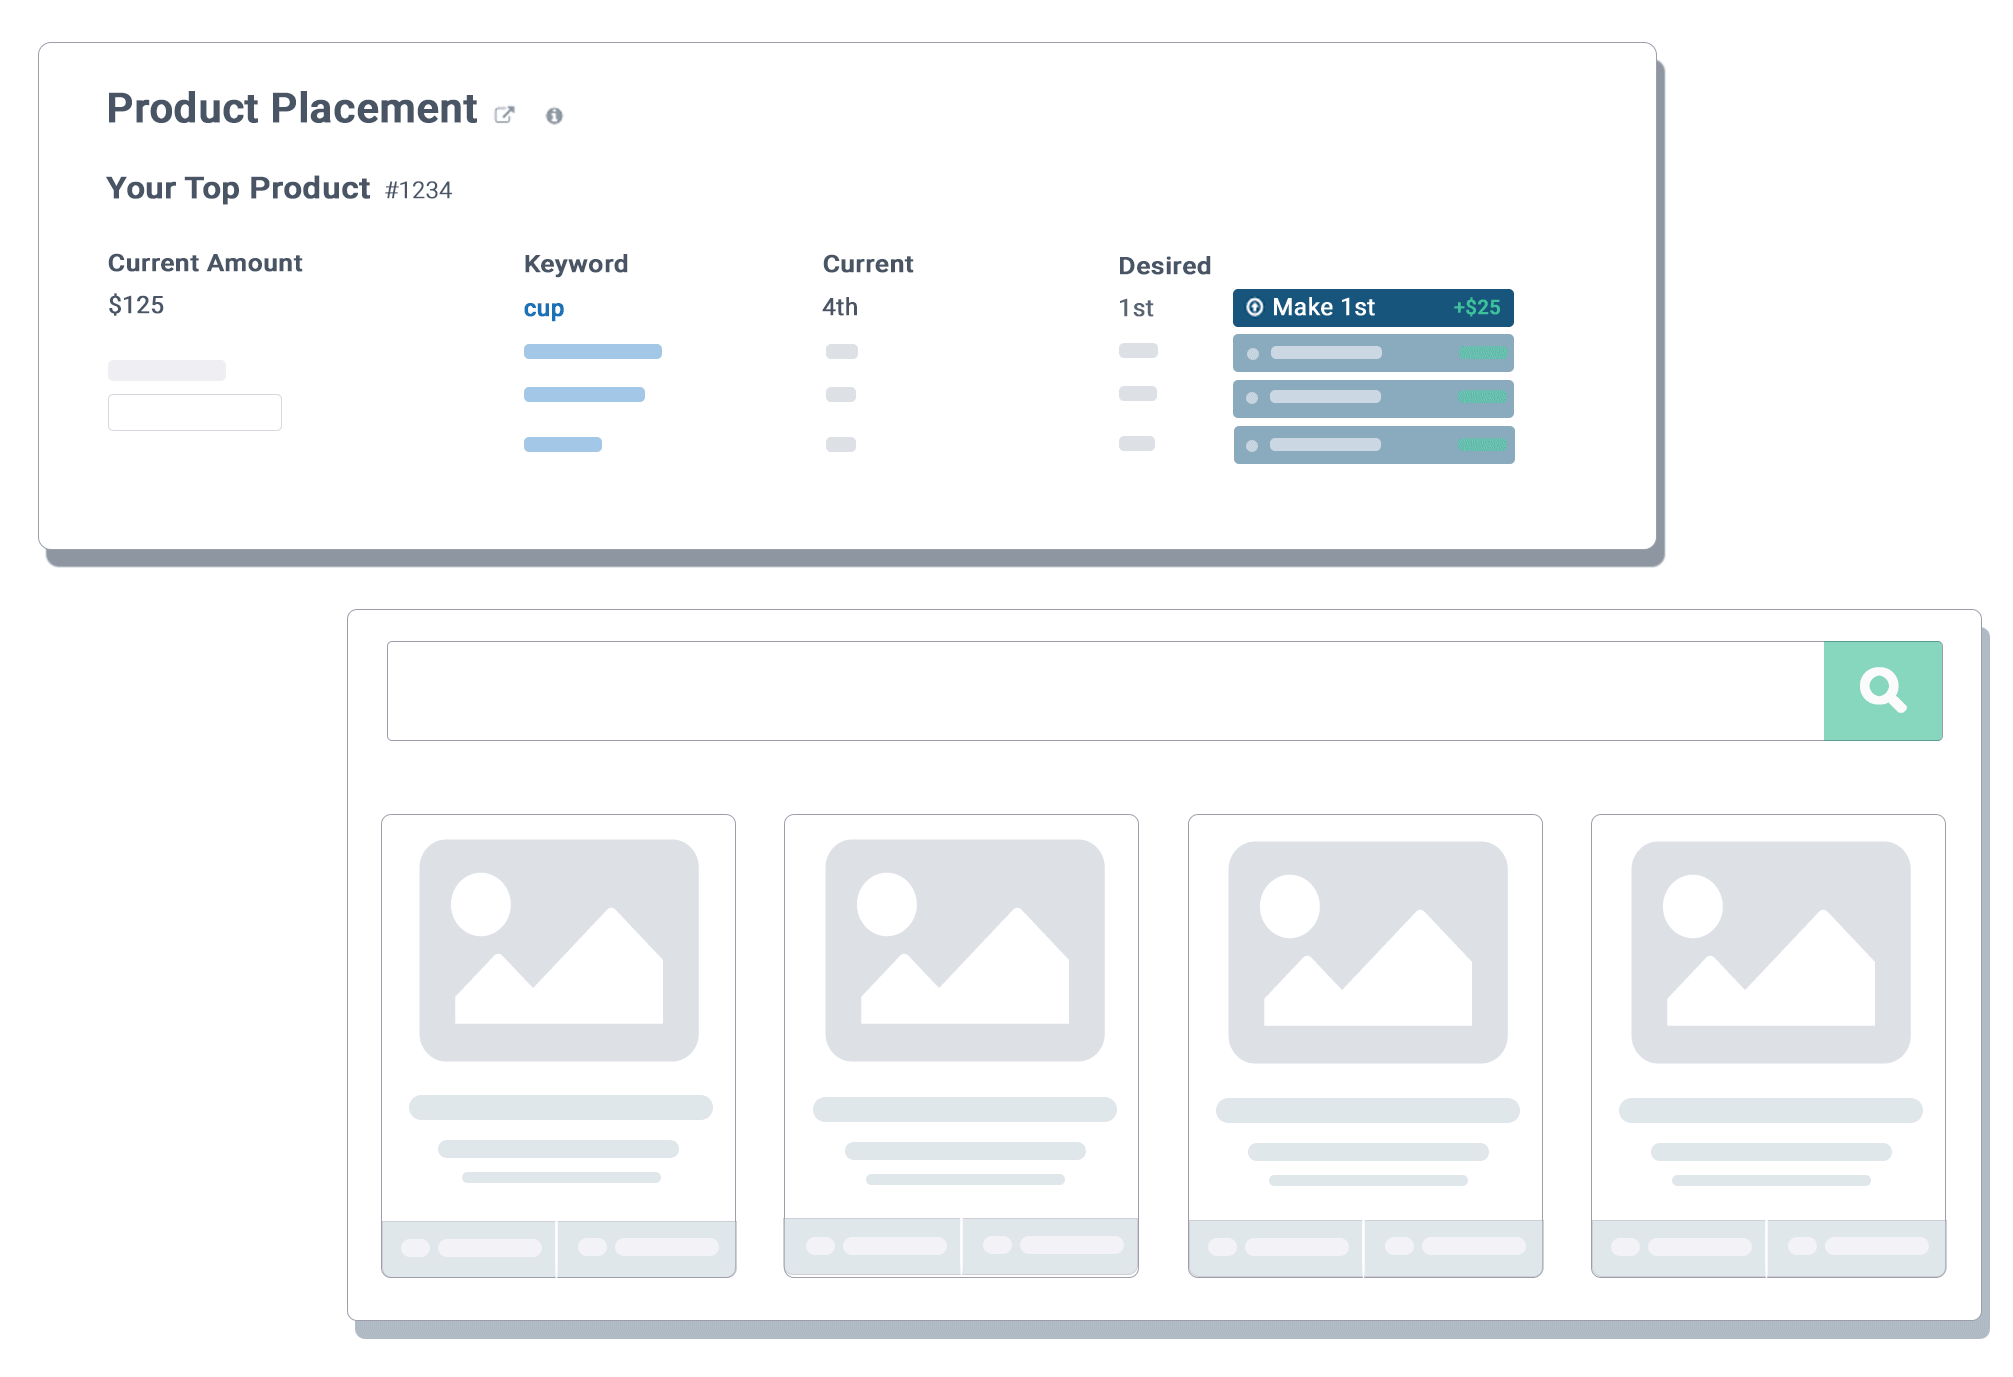The image size is (2013, 1377).
Task: Click the first product card image placeholder
Action: pos(558,950)
